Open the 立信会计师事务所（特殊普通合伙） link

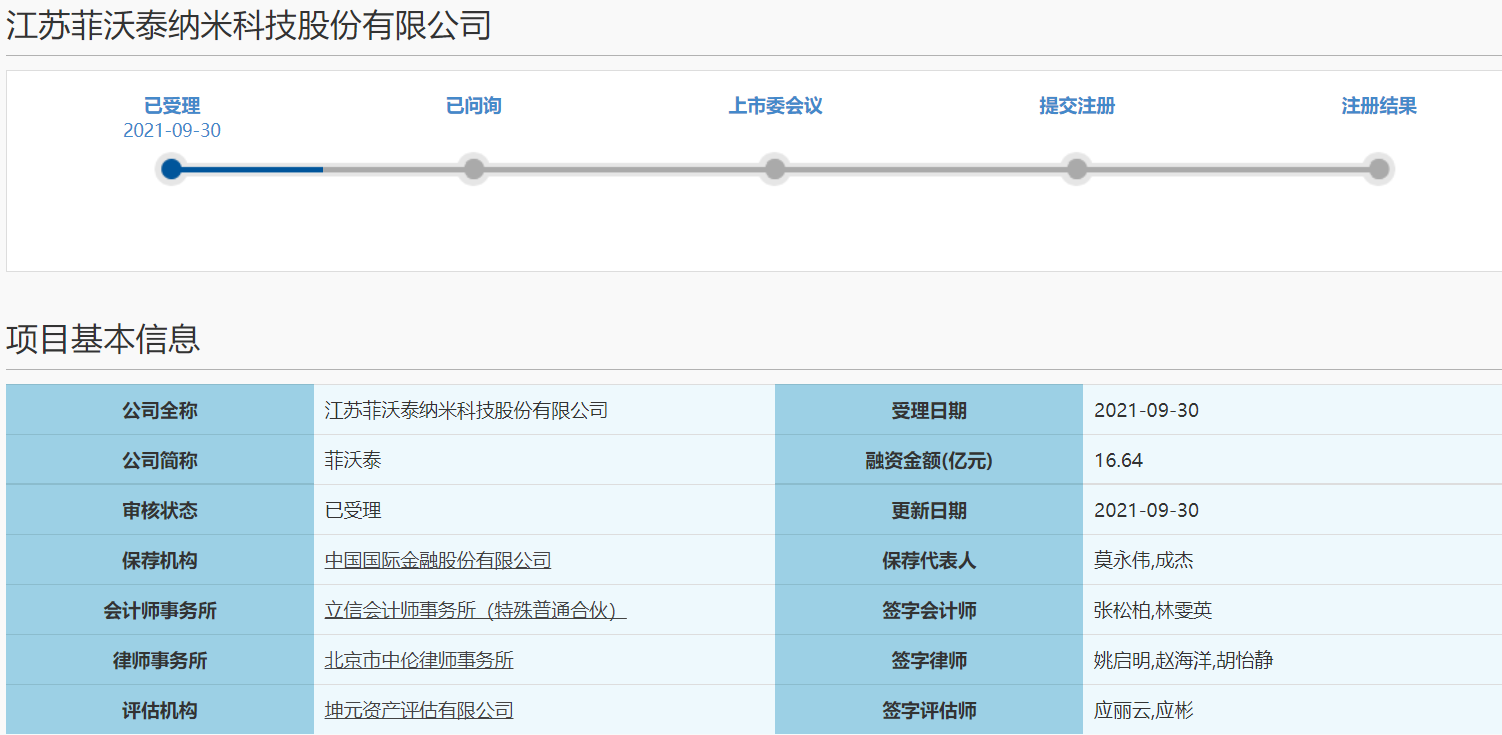point(475,610)
